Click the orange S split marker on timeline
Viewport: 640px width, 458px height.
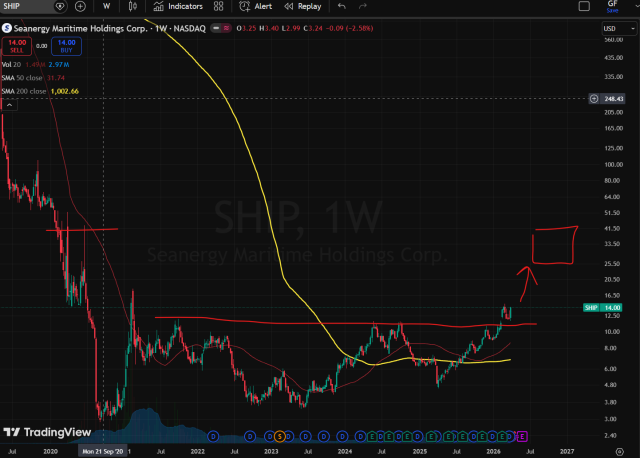click(x=281, y=437)
